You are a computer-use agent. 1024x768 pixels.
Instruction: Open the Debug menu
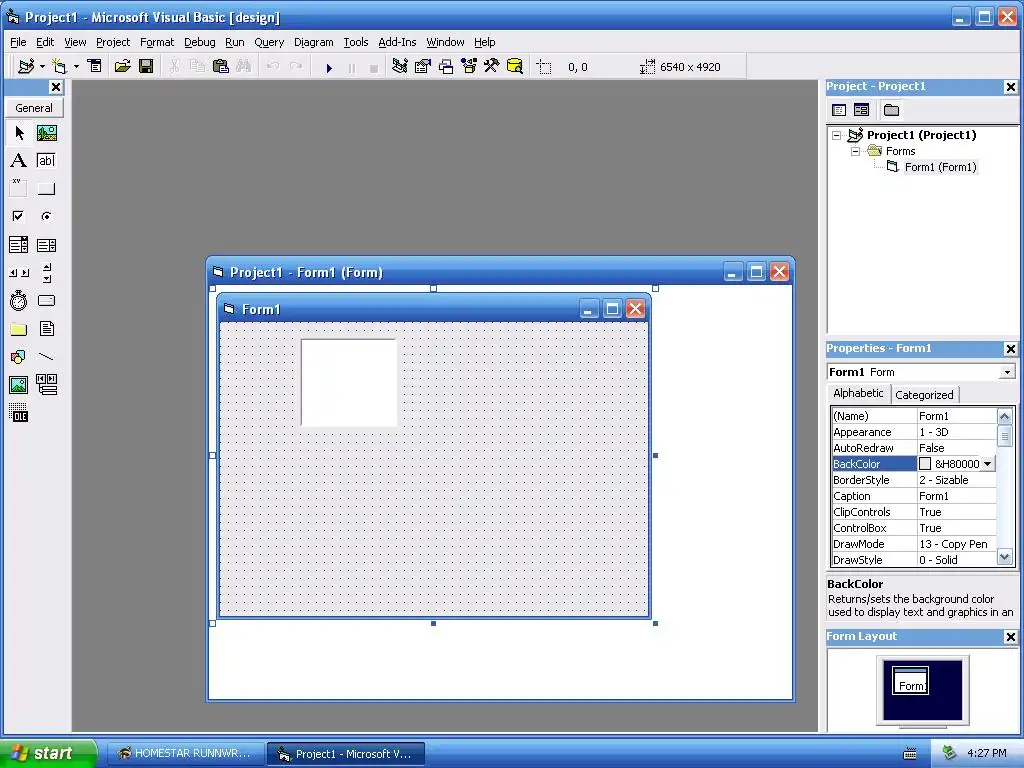click(199, 42)
